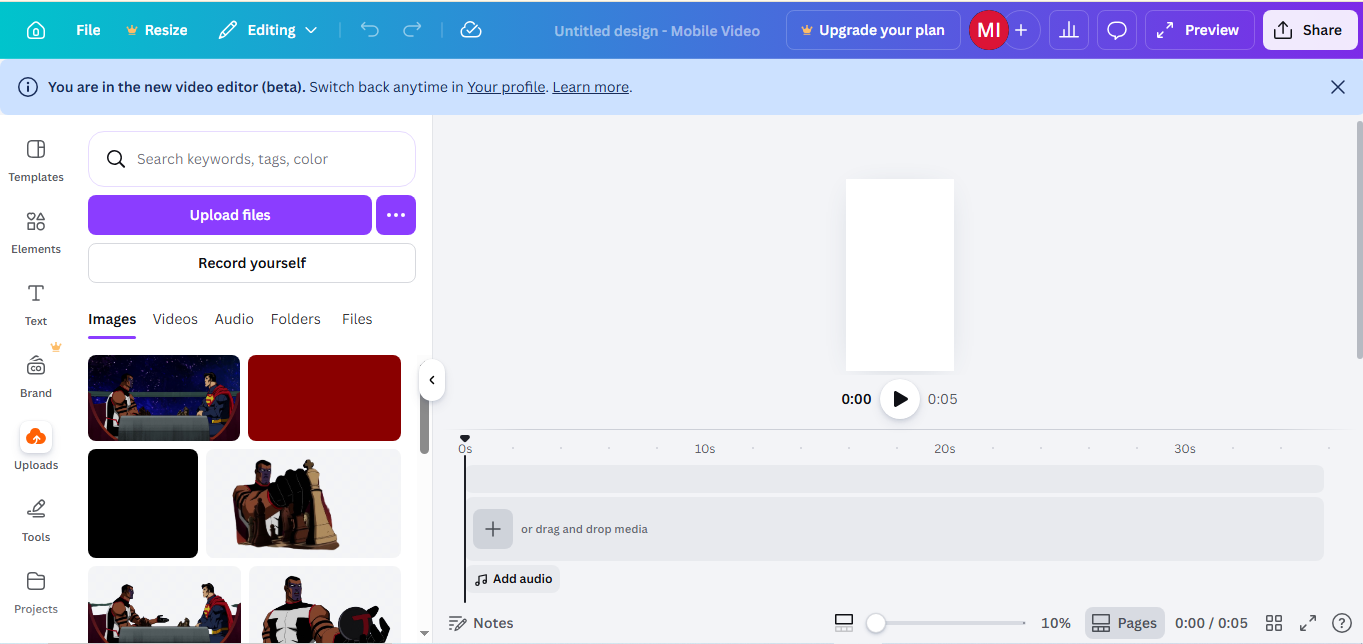
Task: Open the File menu
Action: (x=88, y=30)
